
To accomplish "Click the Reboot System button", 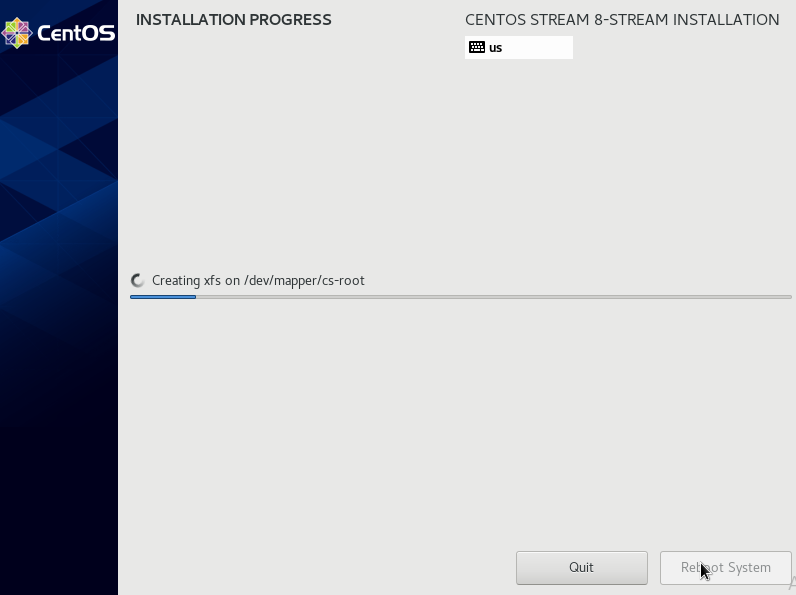I will [725, 568].
